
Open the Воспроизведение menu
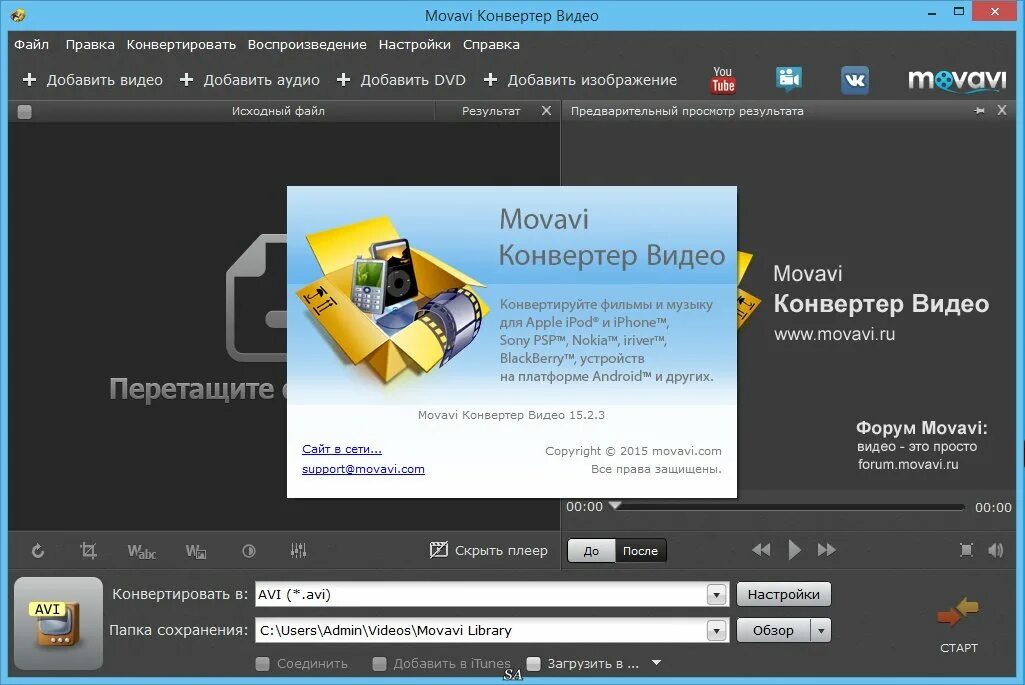(307, 44)
